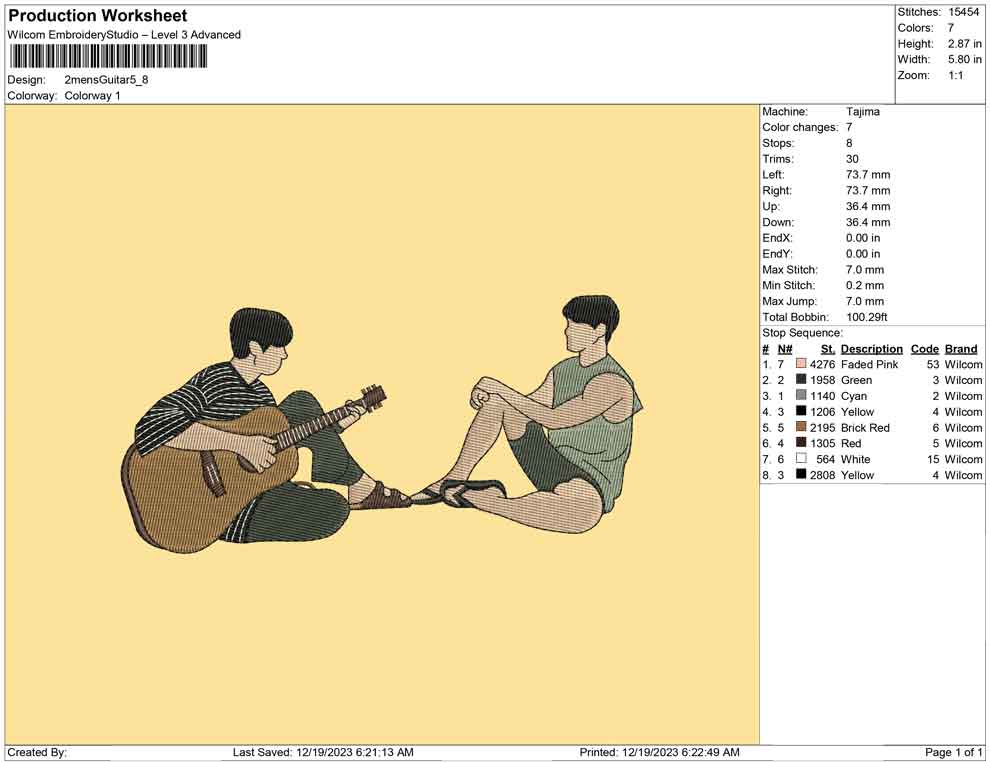Screen dimensions: 990x762
Task: Click the Colorway 1 value
Action: (92, 96)
